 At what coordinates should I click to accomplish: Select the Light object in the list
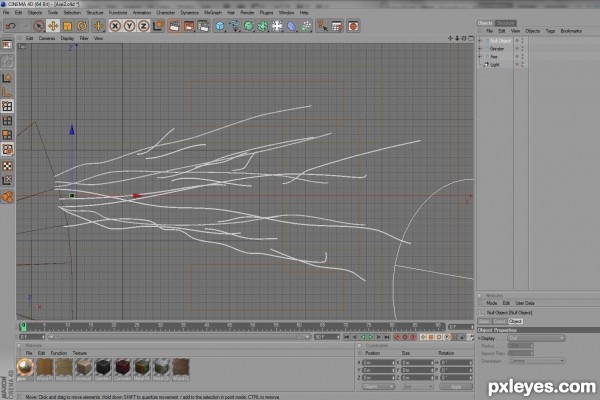tap(495, 65)
